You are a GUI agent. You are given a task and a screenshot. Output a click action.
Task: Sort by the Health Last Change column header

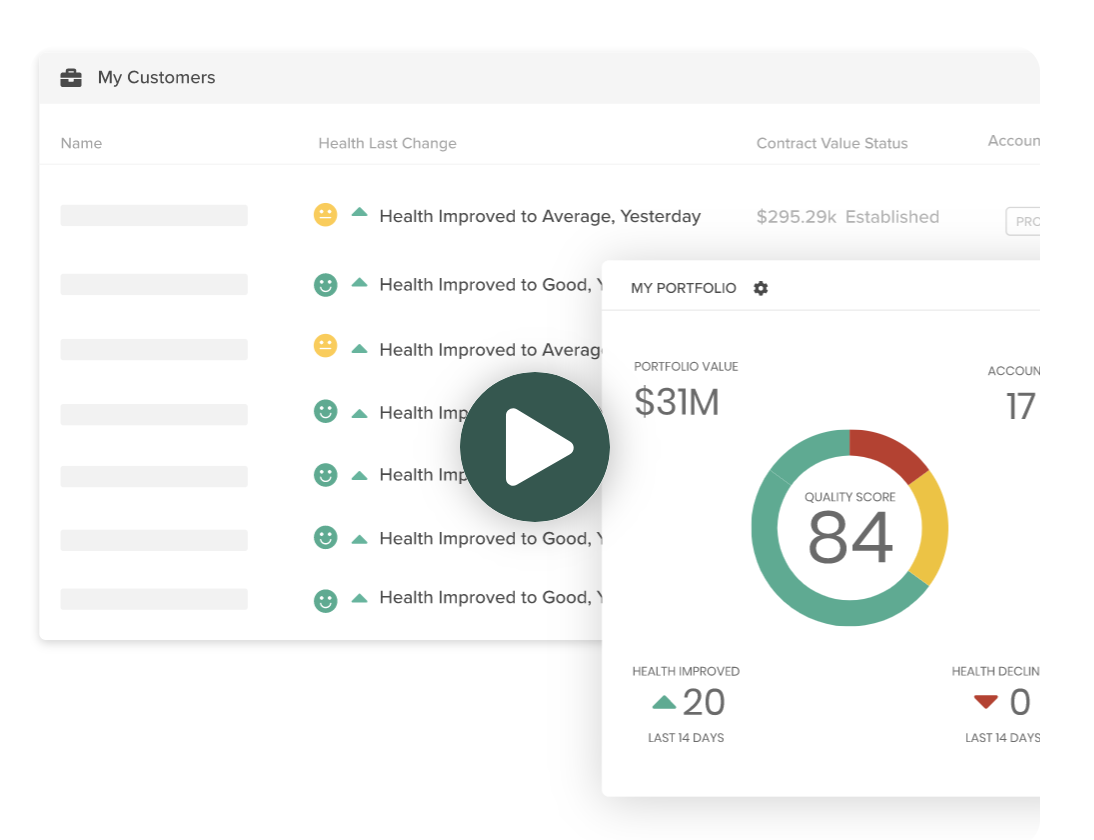387,143
